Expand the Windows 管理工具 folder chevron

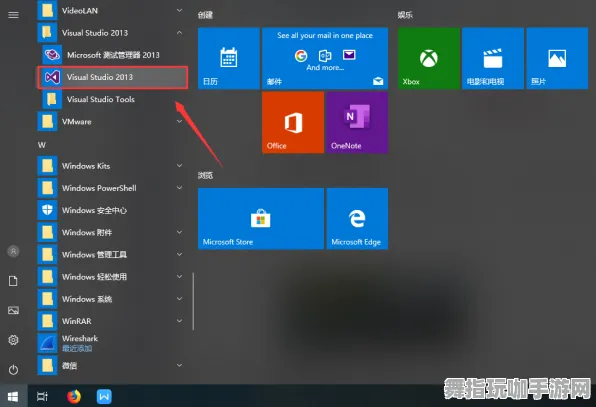pos(179,254)
